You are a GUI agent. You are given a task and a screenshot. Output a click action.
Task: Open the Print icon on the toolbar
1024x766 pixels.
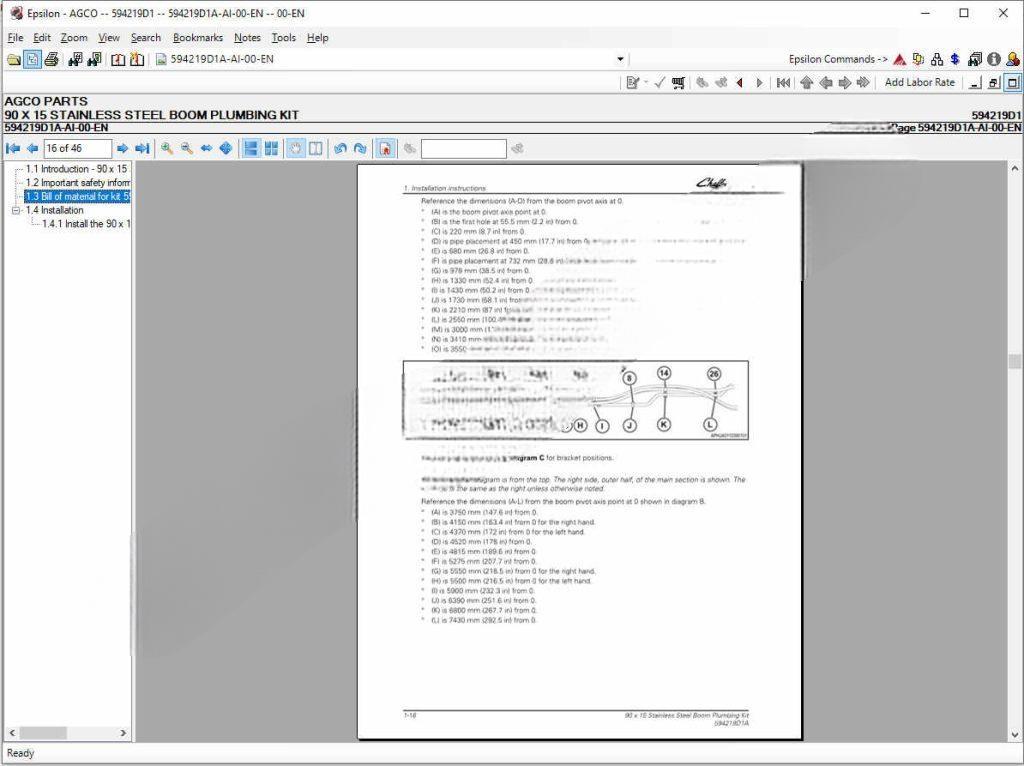coord(51,59)
